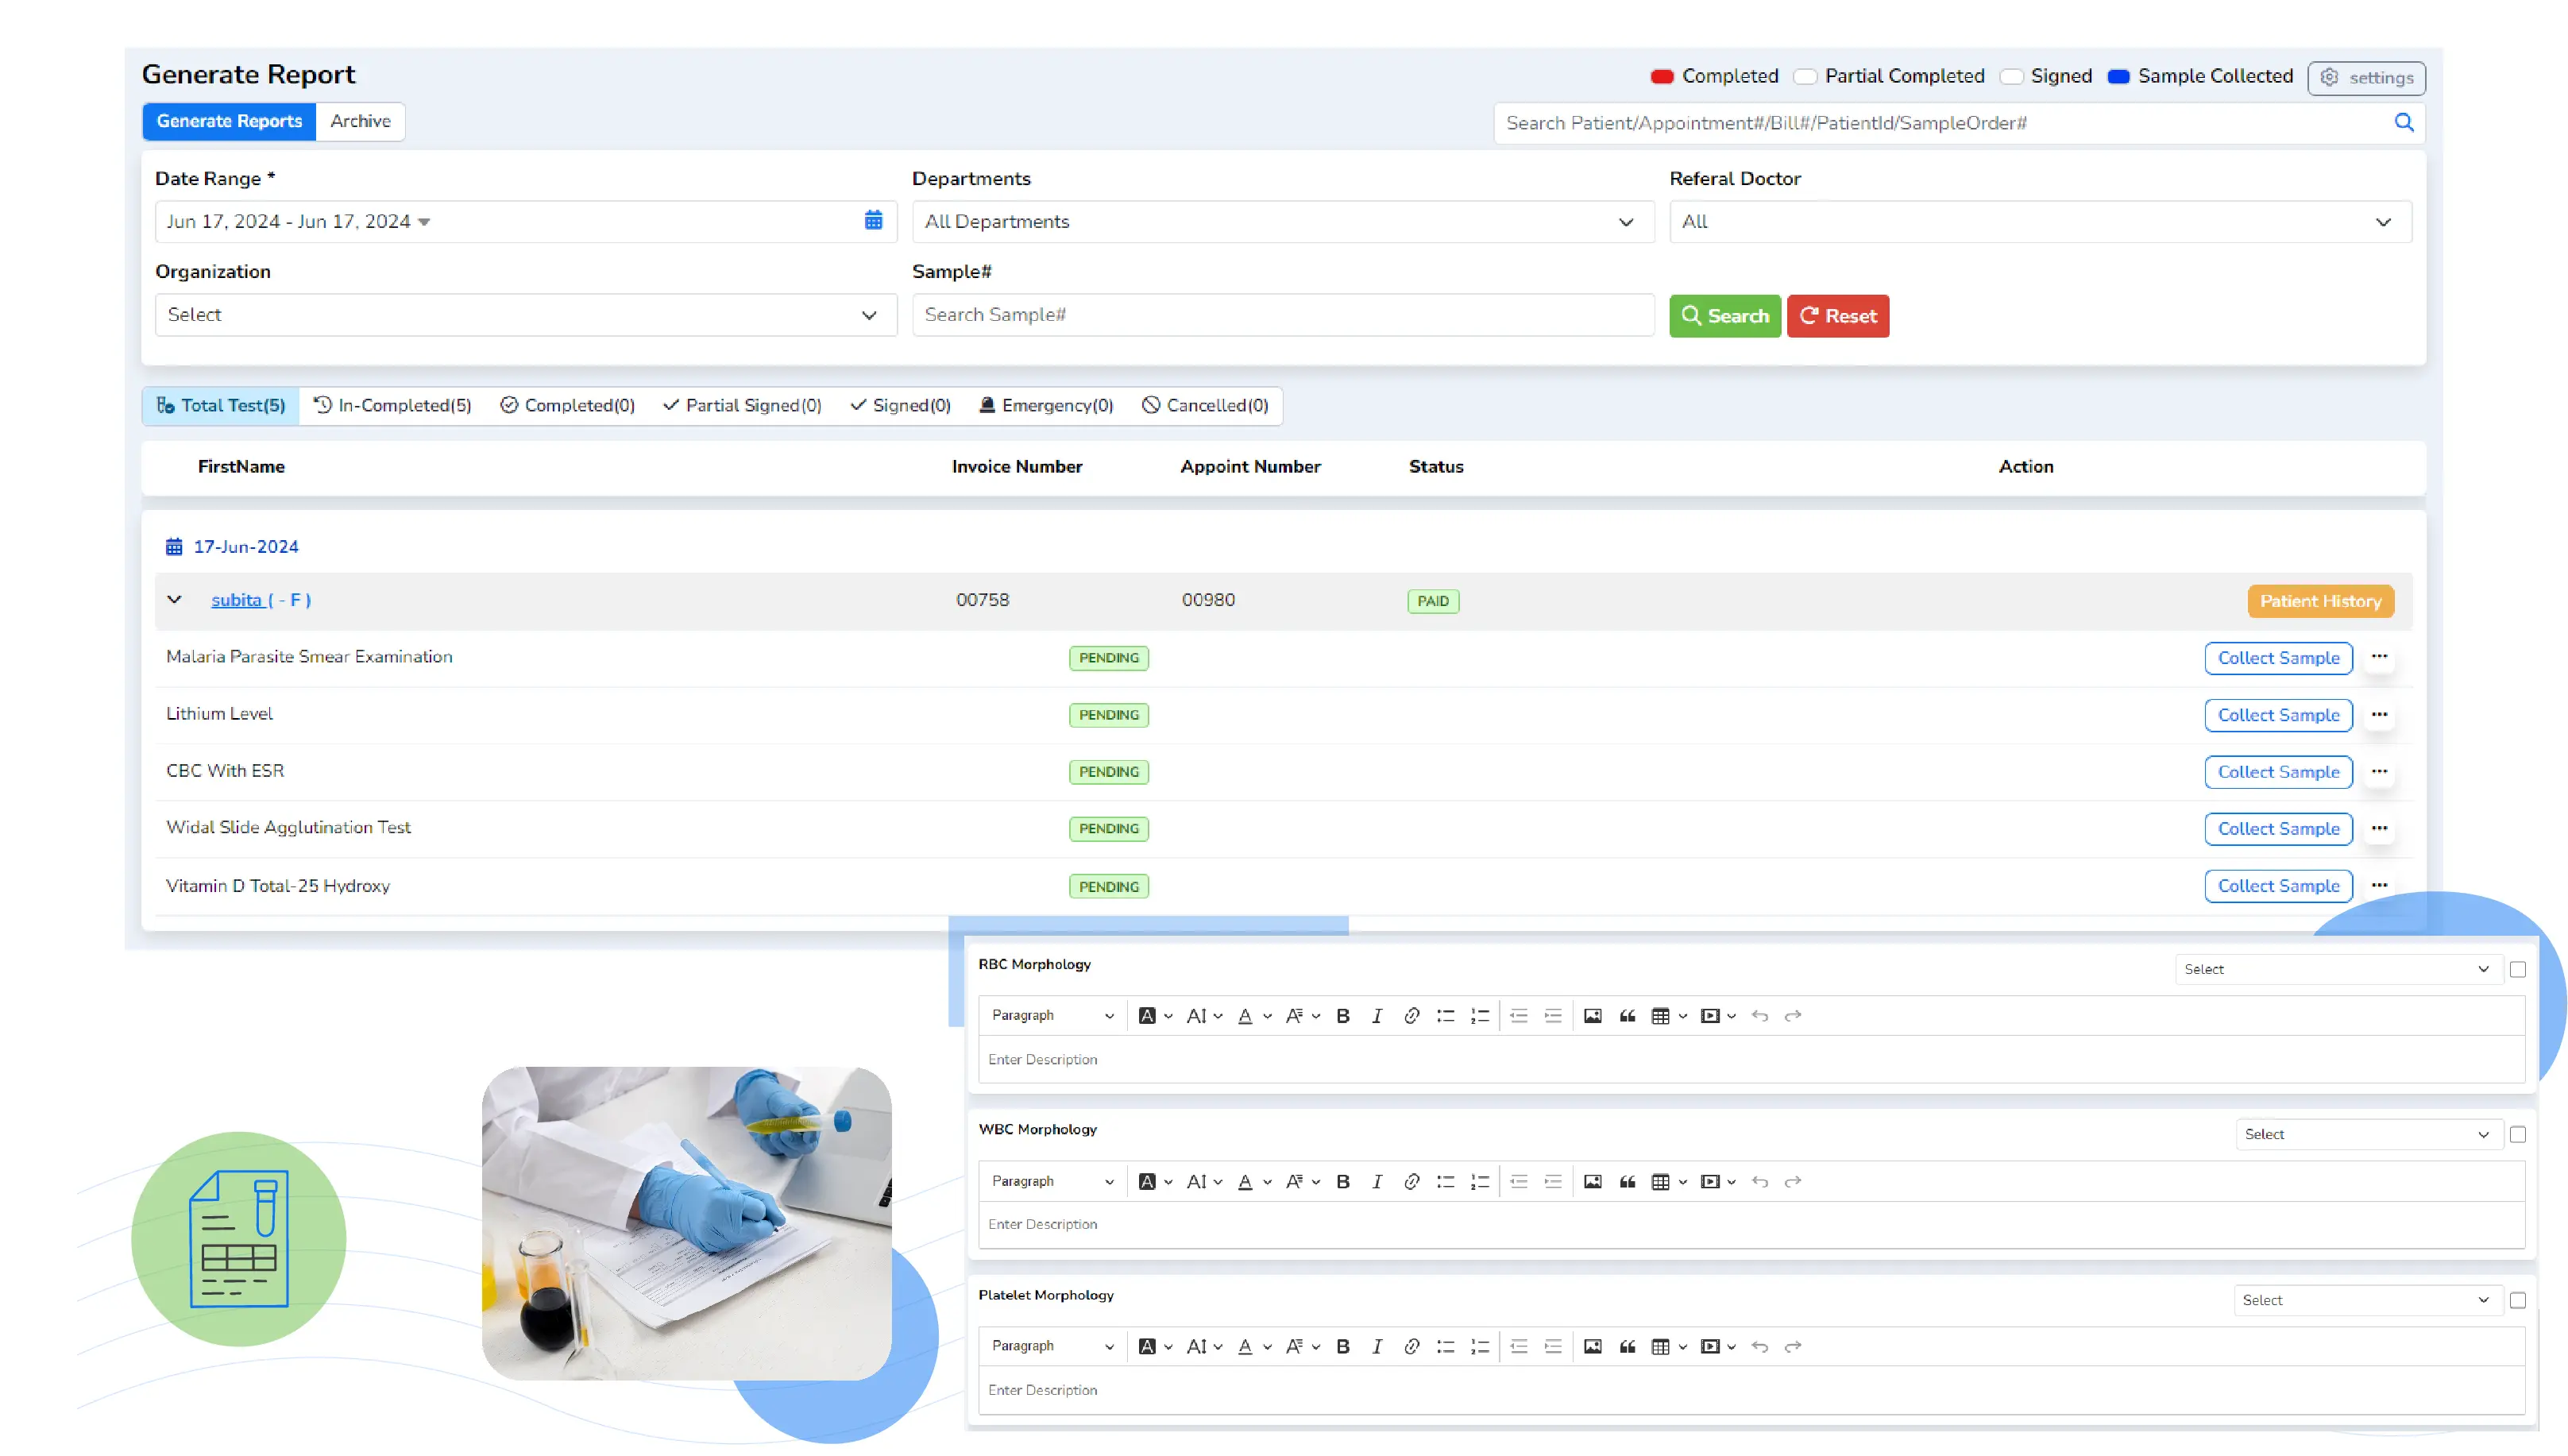Collect Sample for Widal Slide Agglutination Test
Image resolution: width=2568 pixels, height=1456 pixels.
tap(2277, 828)
